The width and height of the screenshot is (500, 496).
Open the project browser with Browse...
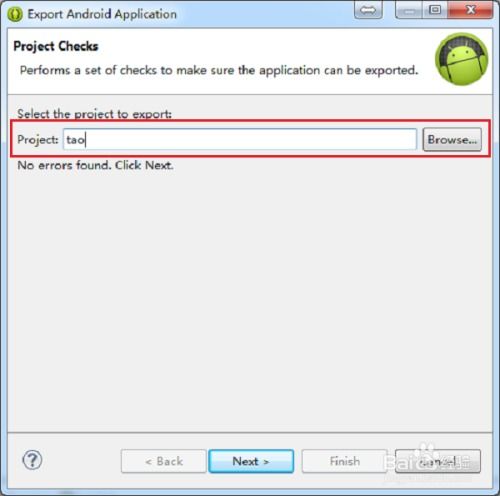[x=452, y=139]
